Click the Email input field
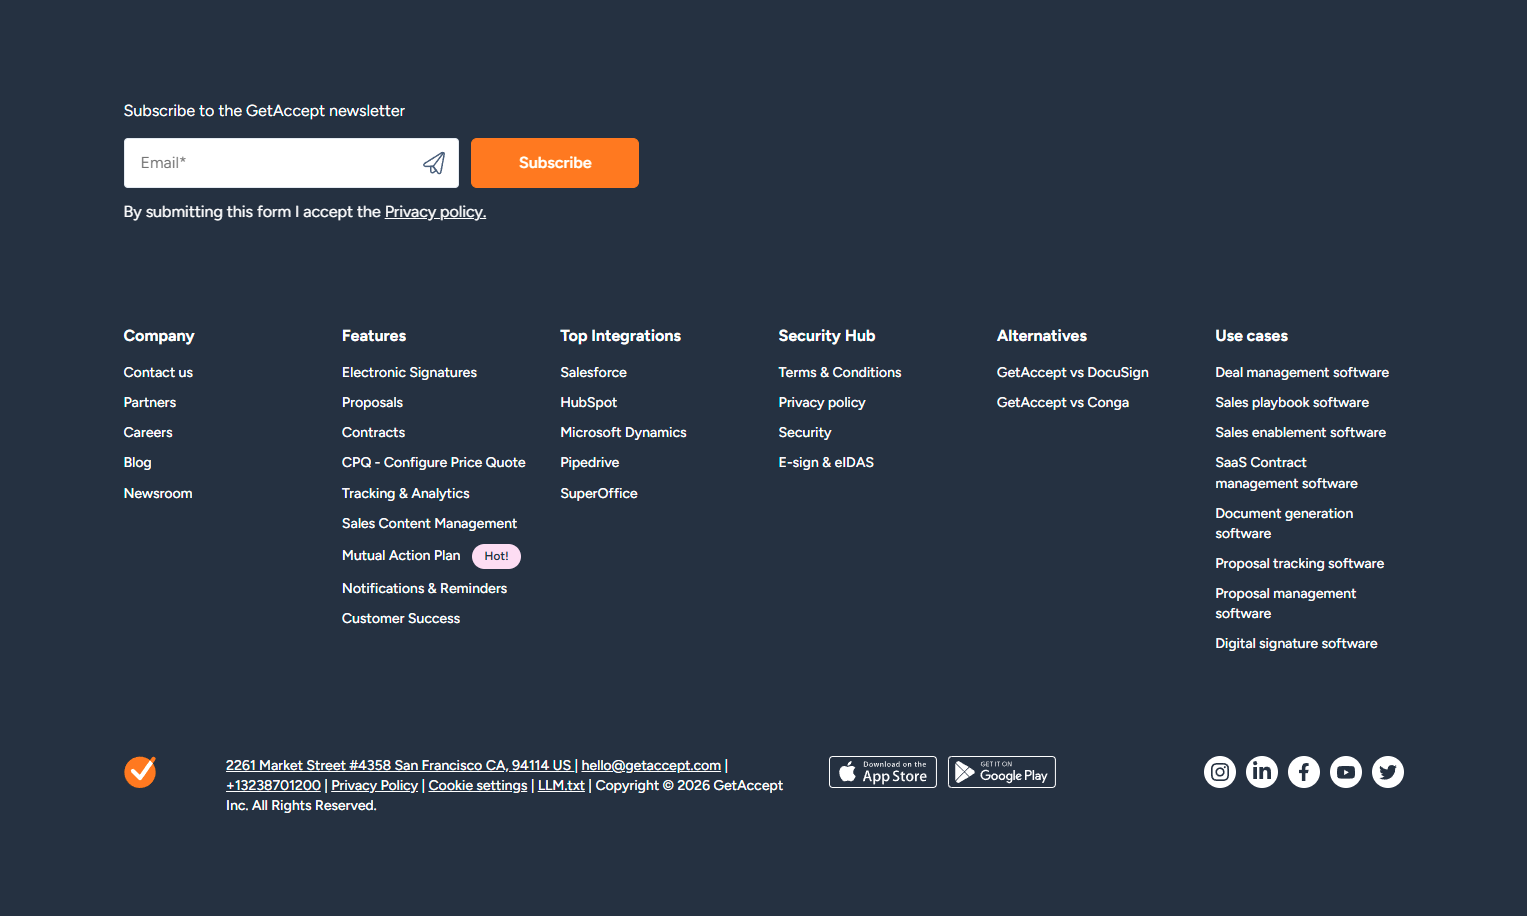 pos(270,162)
